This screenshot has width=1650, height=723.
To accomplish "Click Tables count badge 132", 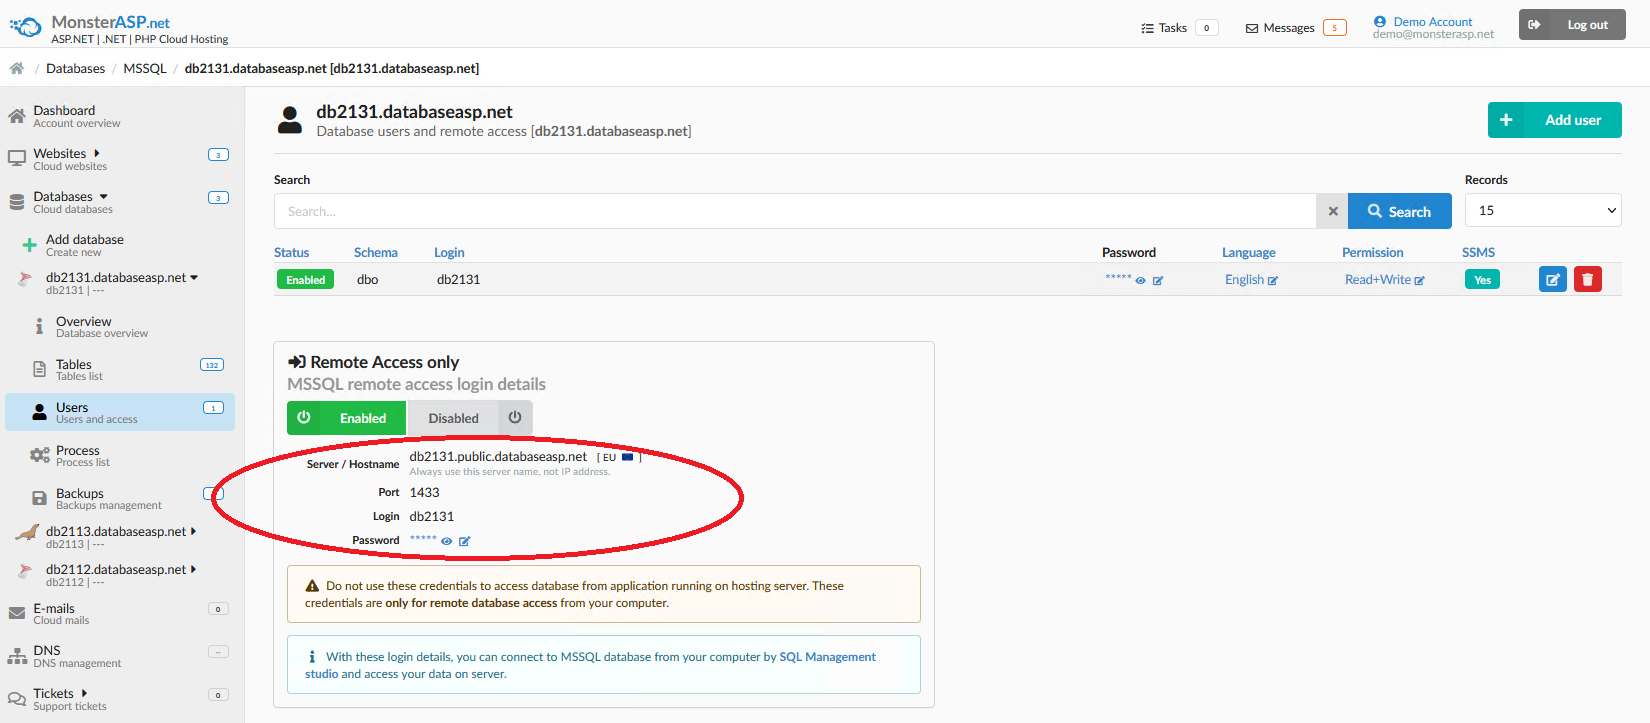I will [212, 365].
